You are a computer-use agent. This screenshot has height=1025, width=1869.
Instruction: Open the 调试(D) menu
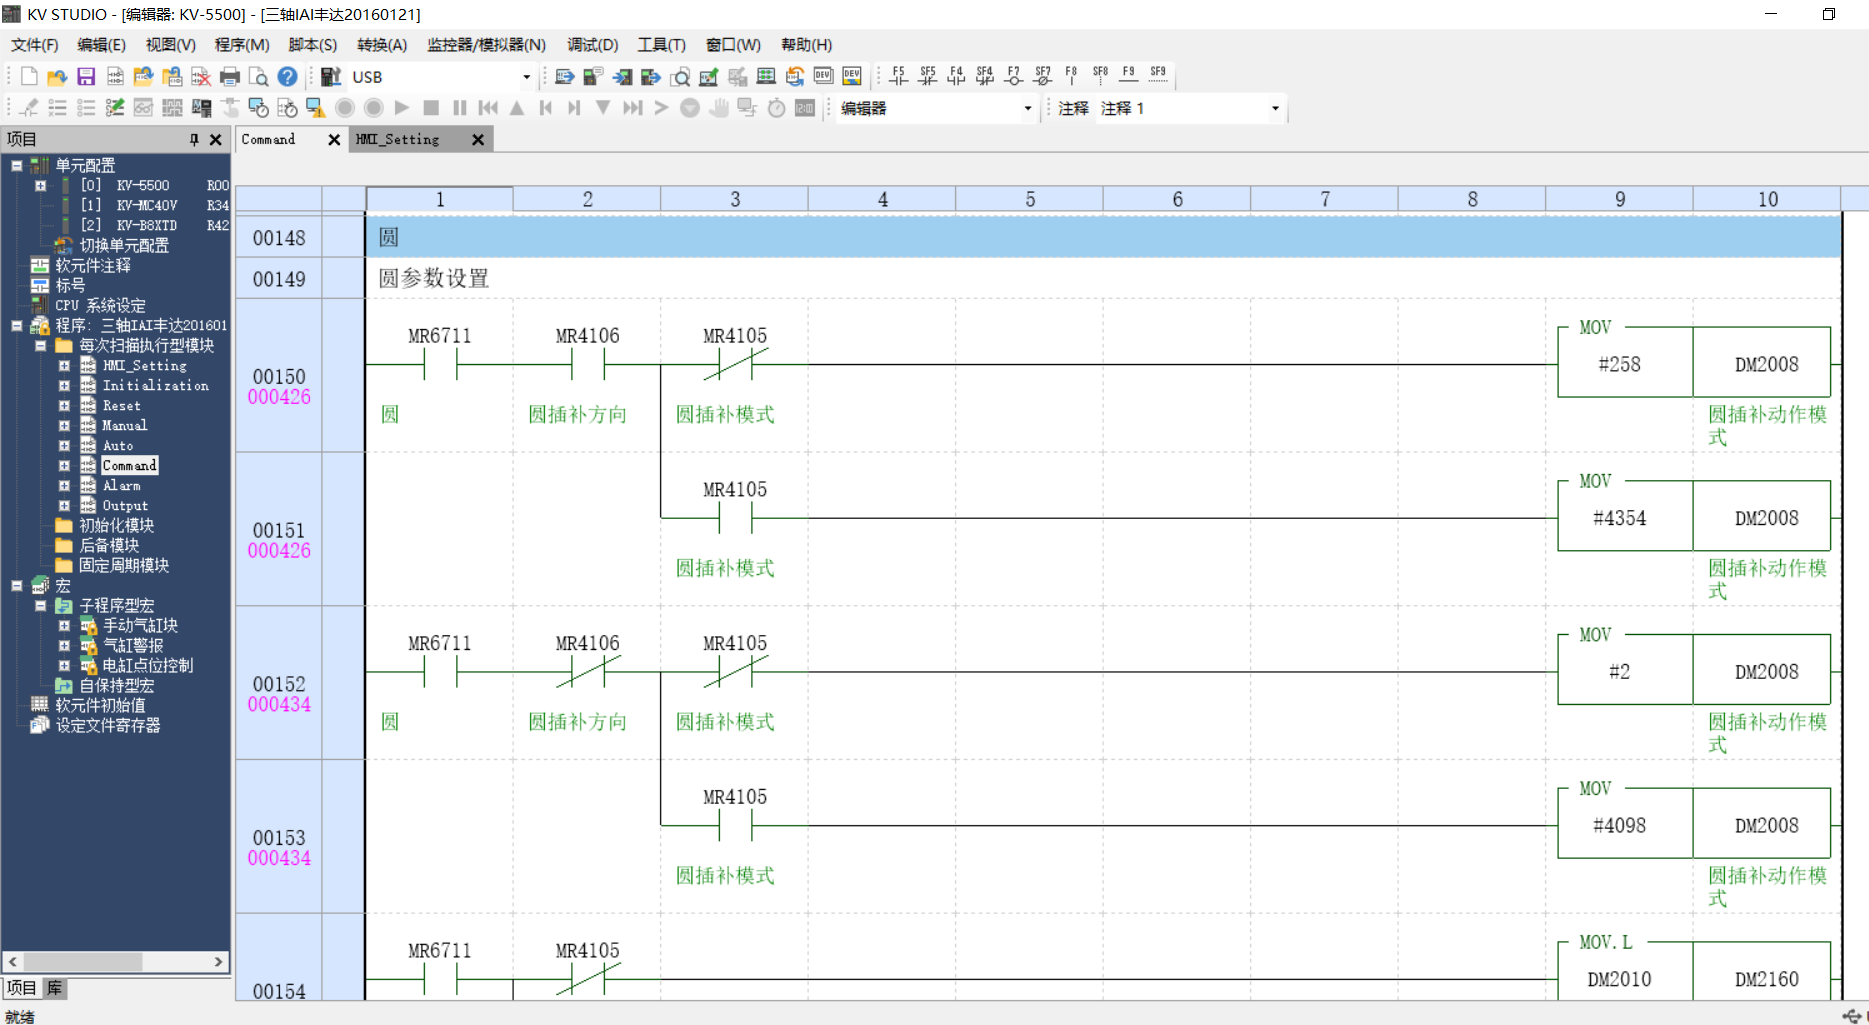[x=592, y=45]
